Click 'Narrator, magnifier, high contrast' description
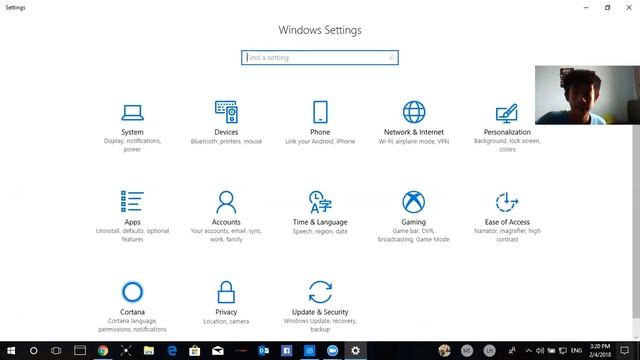The width and height of the screenshot is (640, 360). click(x=507, y=235)
